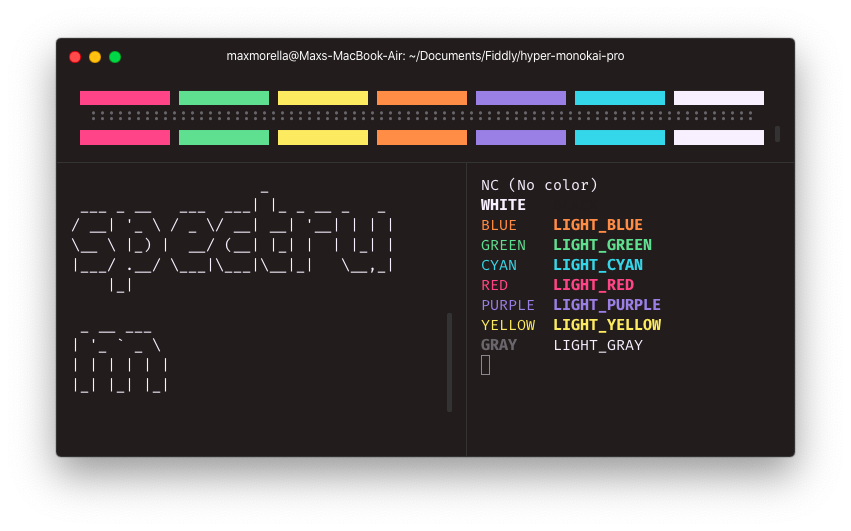The height and width of the screenshot is (531, 851).
Task: Click the green maximize window button
Action: (115, 57)
